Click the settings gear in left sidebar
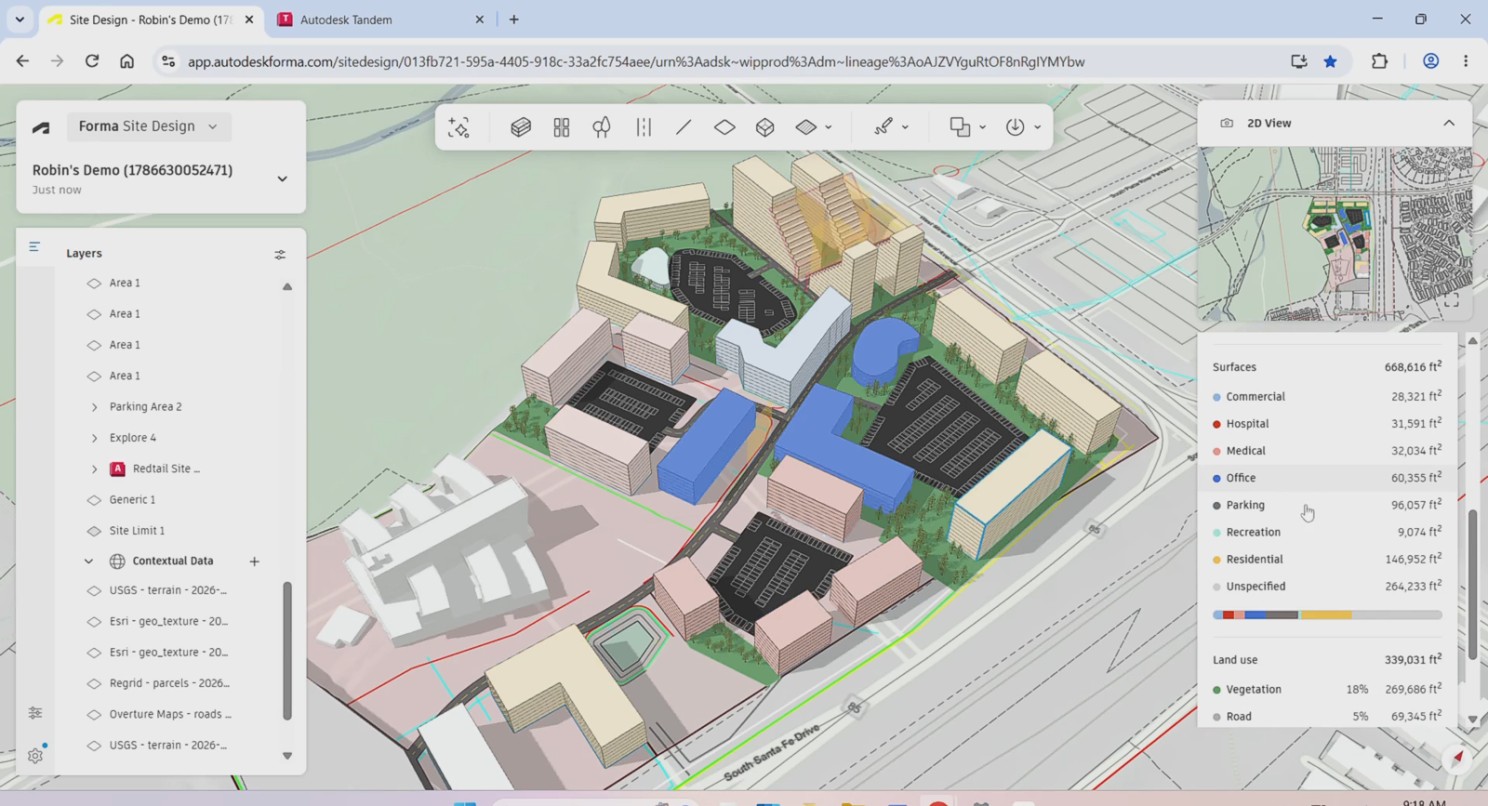This screenshot has width=1488, height=806. tap(35, 755)
